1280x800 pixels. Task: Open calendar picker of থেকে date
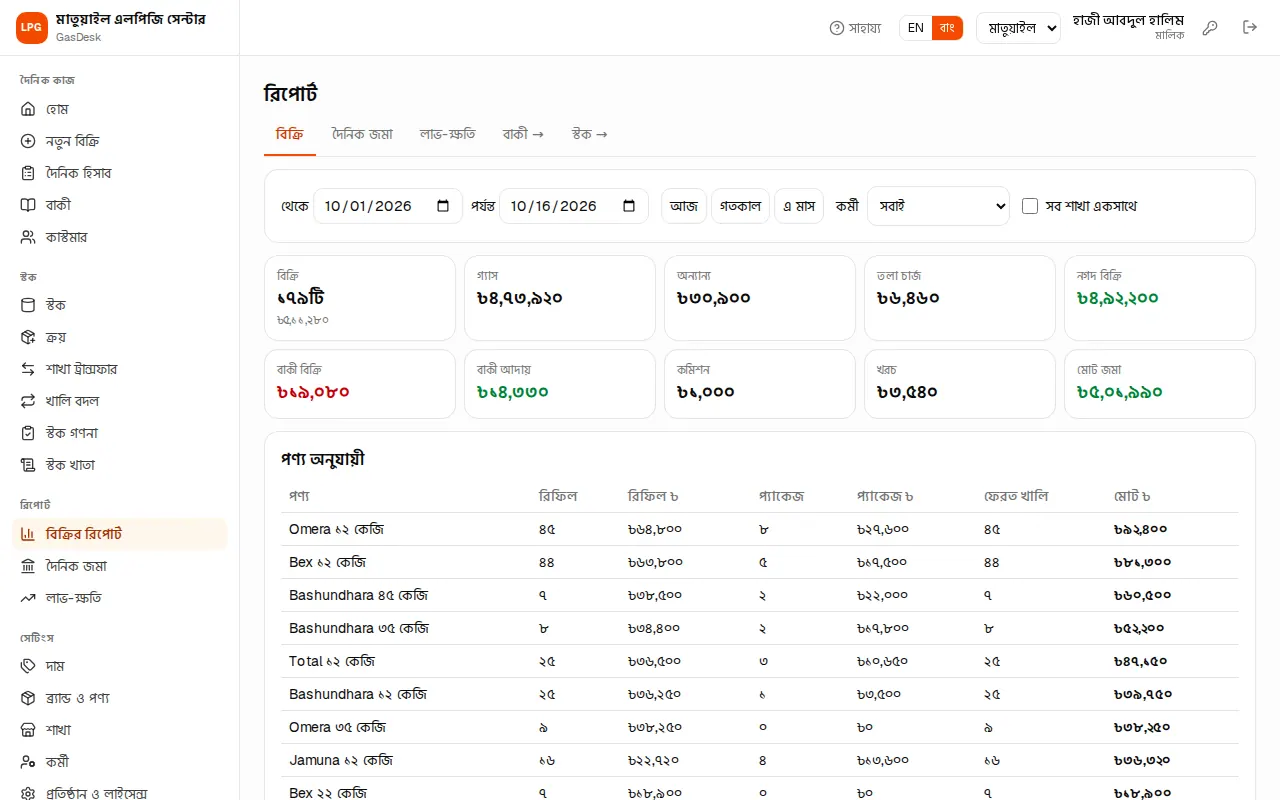[443, 206]
